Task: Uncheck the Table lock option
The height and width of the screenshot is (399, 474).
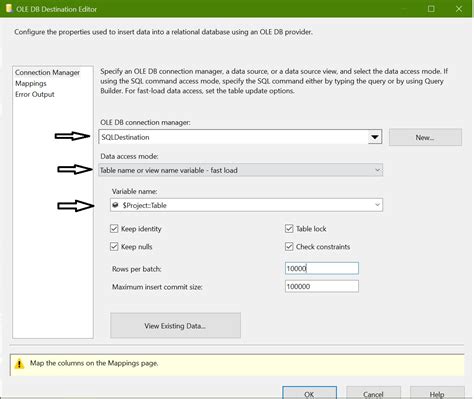Action: click(x=289, y=229)
